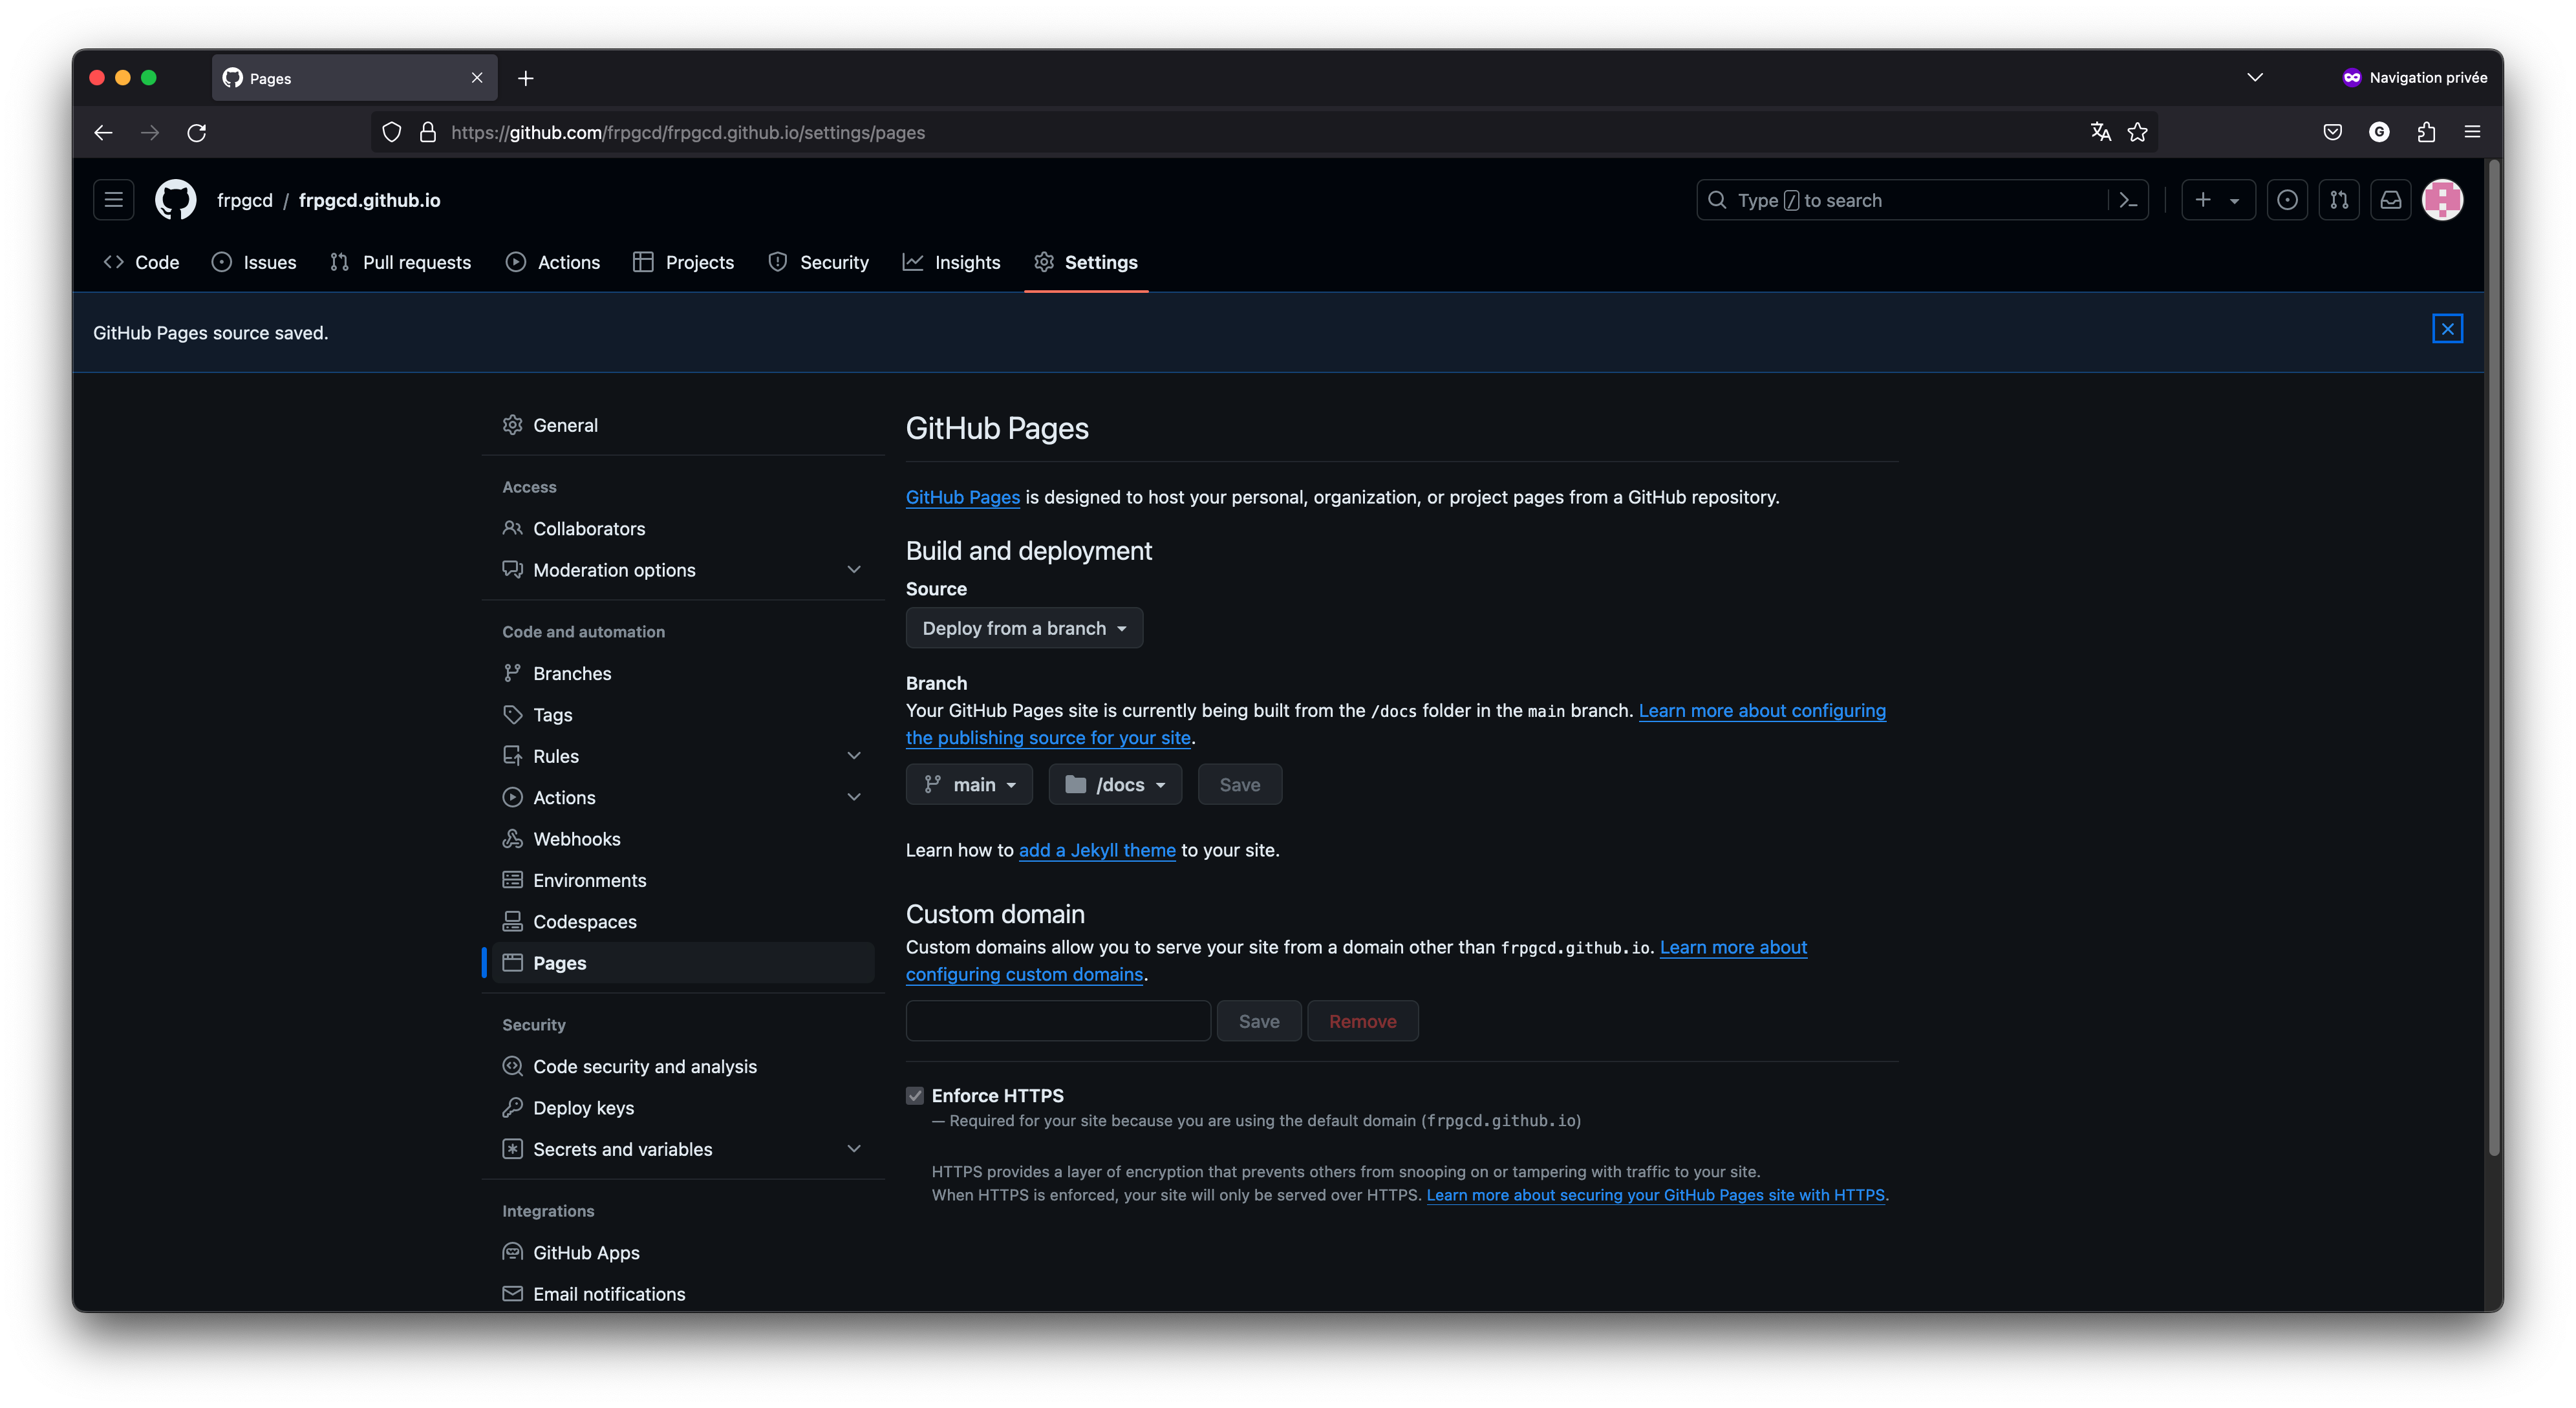
Task: Open the main branch selector dropdown
Action: pyautogui.click(x=969, y=785)
